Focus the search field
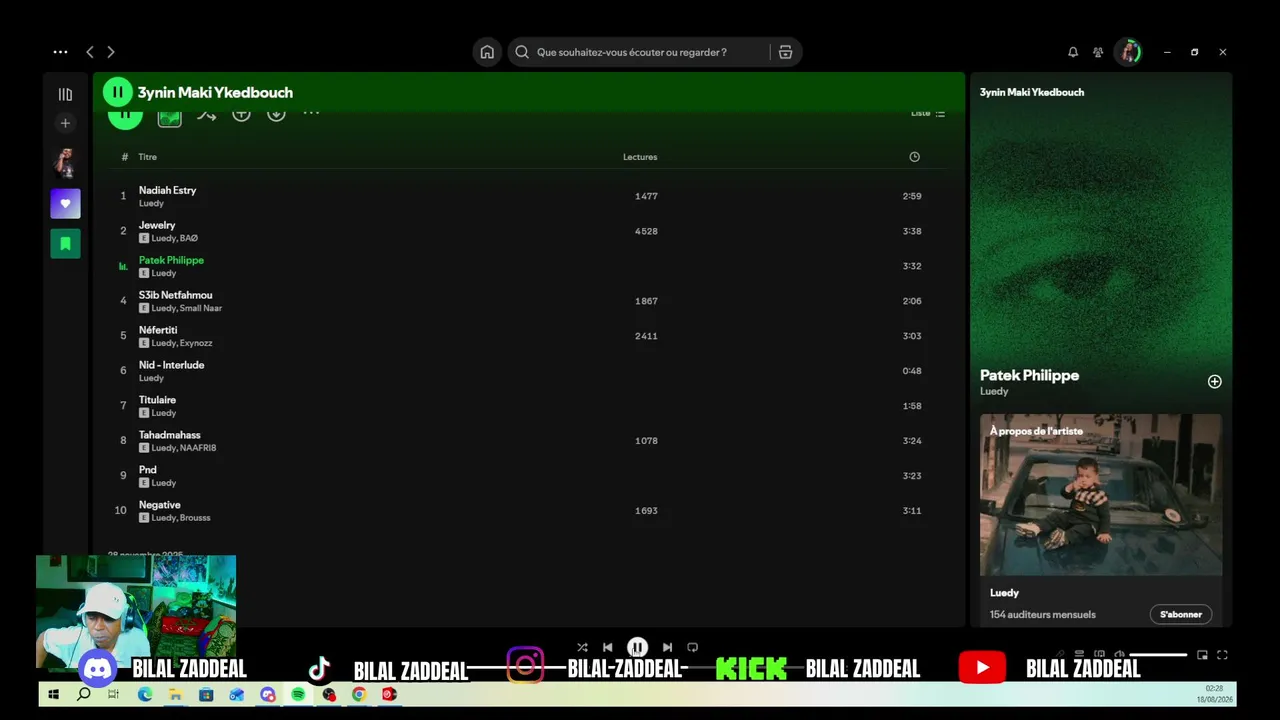Viewport: 1280px width, 720px height. coord(640,52)
